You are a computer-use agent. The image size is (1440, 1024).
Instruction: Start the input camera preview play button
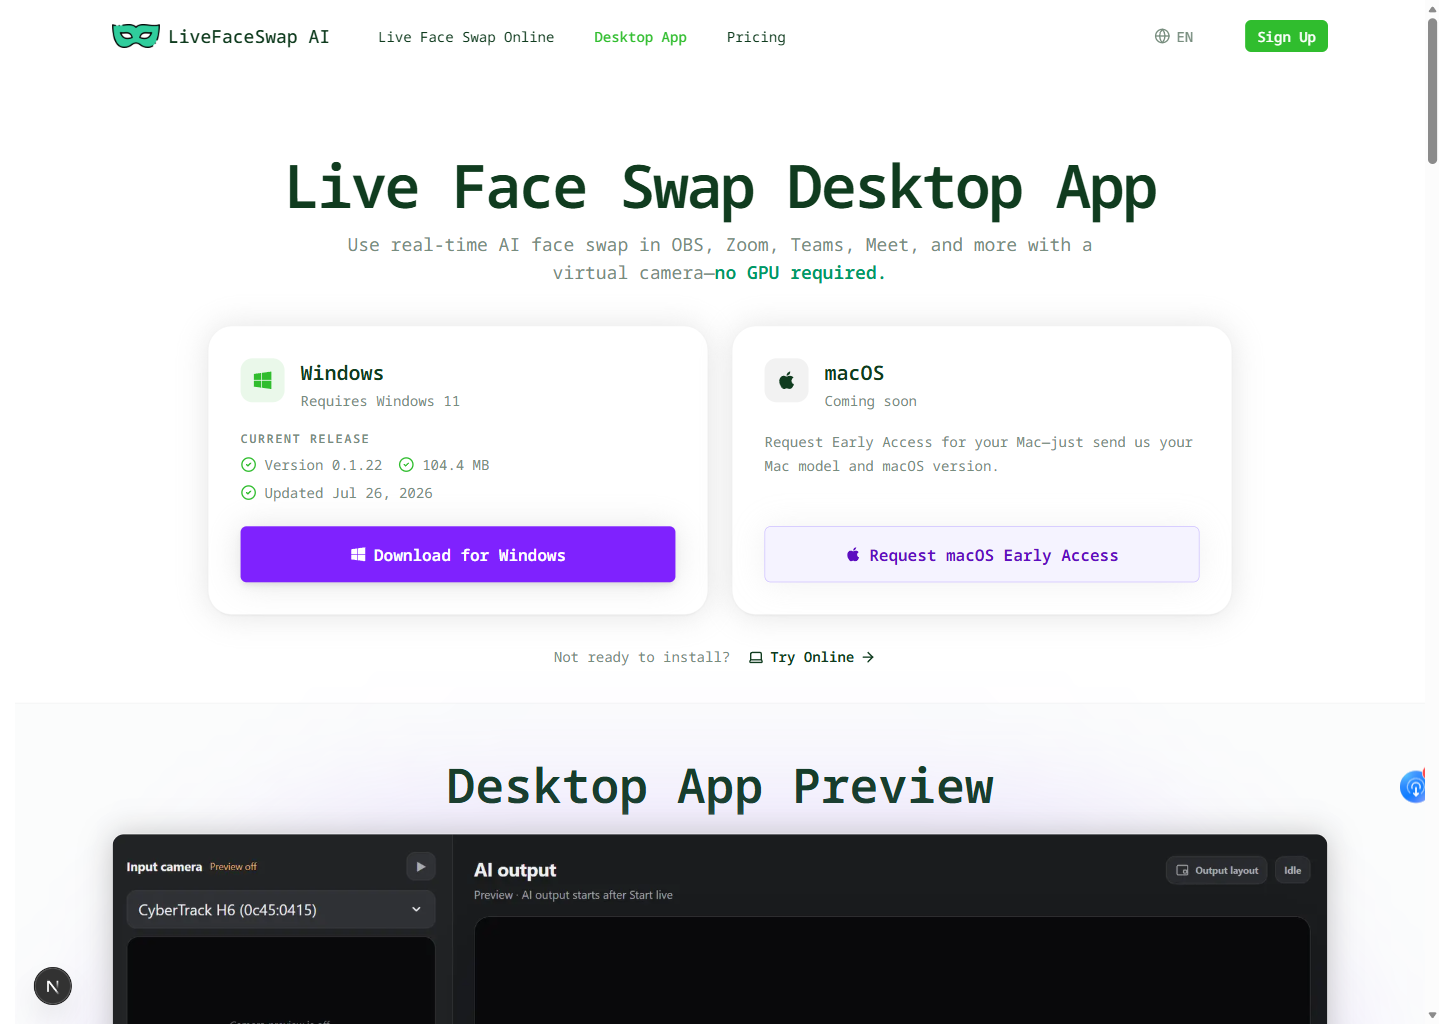pyautogui.click(x=421, y=866)
